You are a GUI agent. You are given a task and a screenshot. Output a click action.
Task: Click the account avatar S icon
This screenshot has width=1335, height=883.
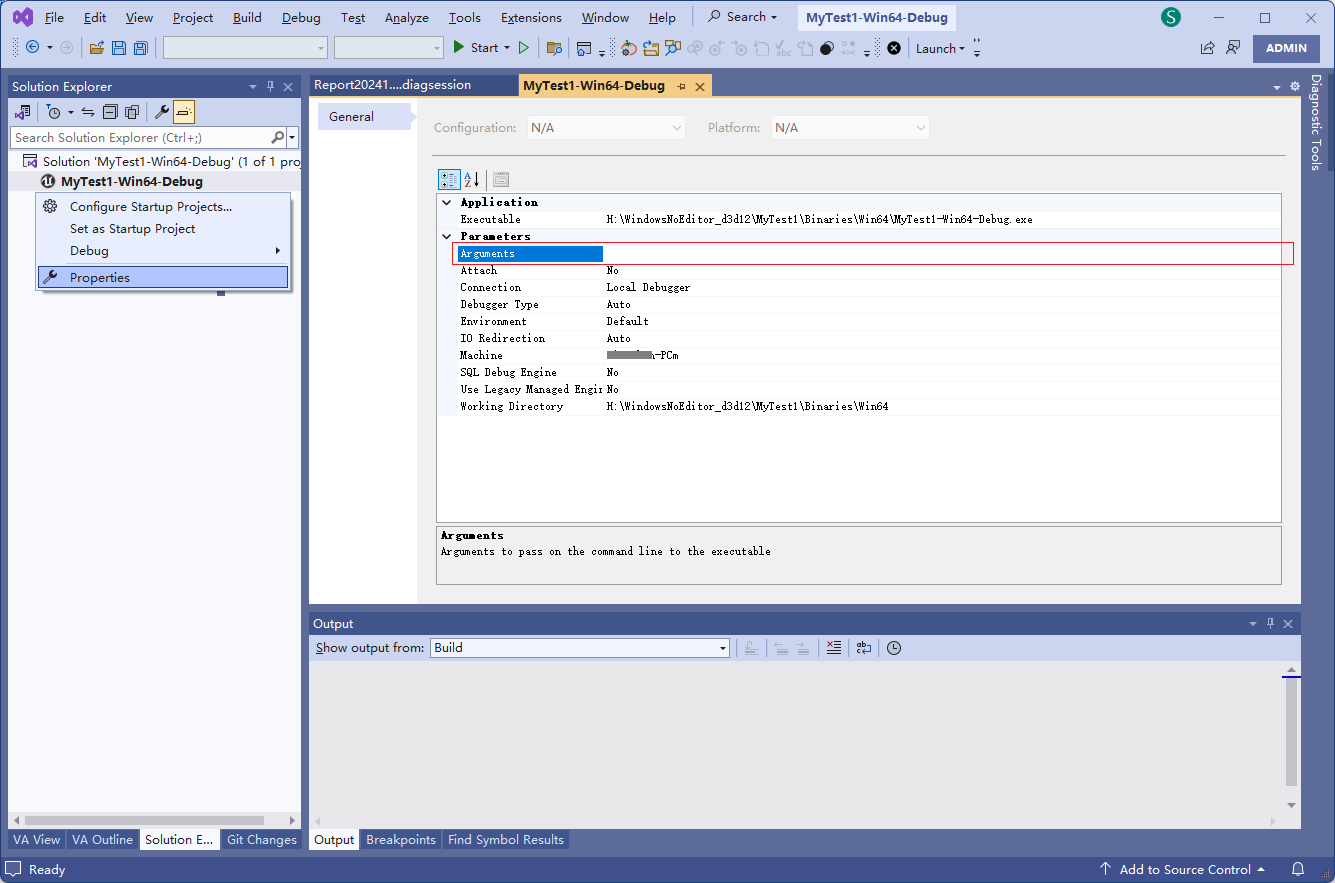click(x=1171, y=17)
